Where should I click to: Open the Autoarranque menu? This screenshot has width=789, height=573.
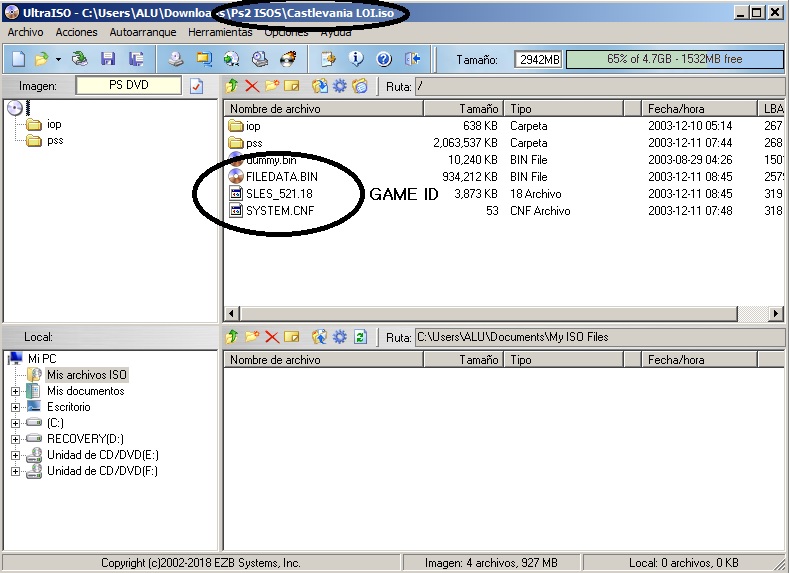[x=143, y=32]
